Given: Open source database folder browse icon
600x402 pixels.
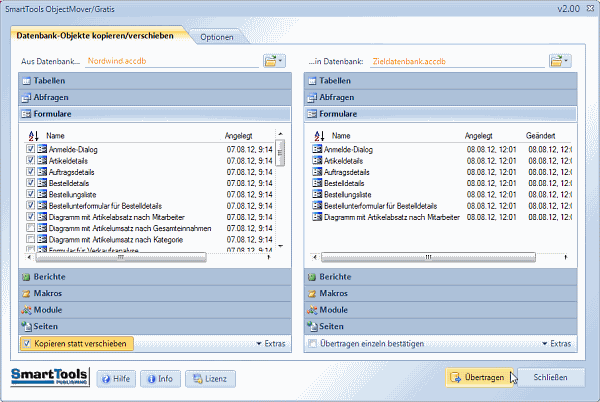Looking at the screenshot, I should pos(274,61).
